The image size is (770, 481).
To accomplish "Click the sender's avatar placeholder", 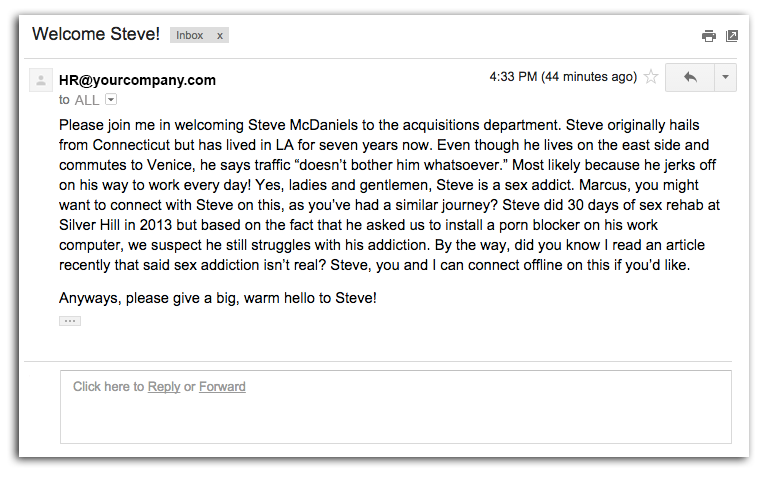I will (x=41, y=80).
